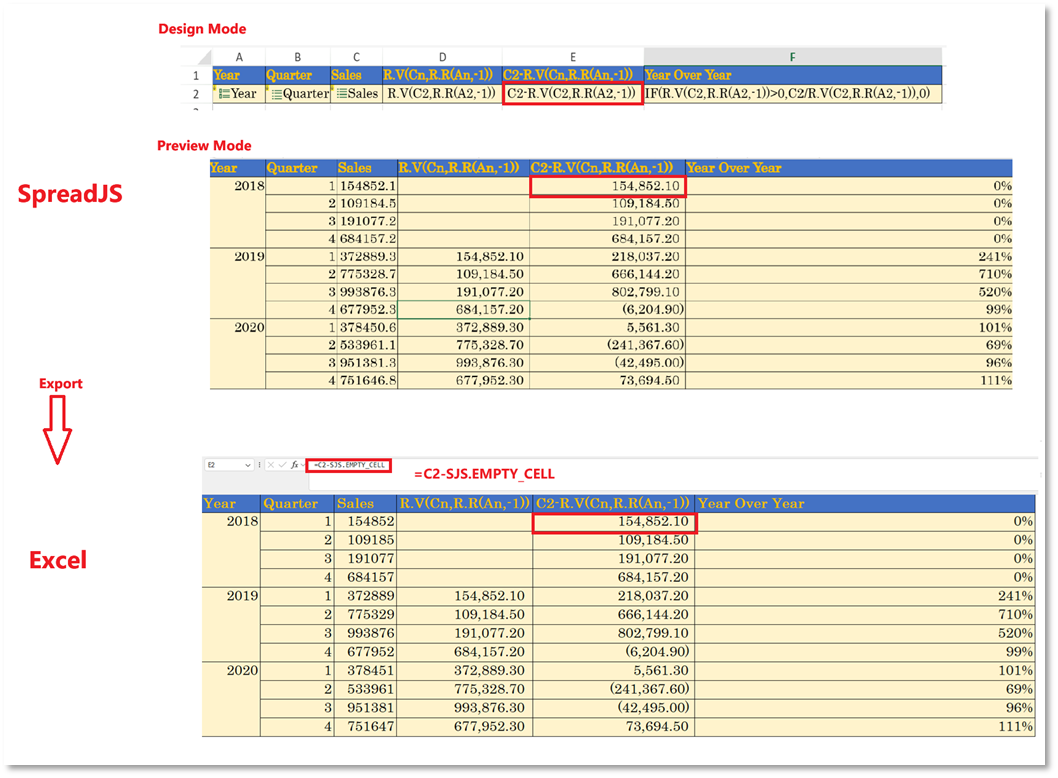Click the 218,037.20 cell in the Excel table

(x=614, y=596)
